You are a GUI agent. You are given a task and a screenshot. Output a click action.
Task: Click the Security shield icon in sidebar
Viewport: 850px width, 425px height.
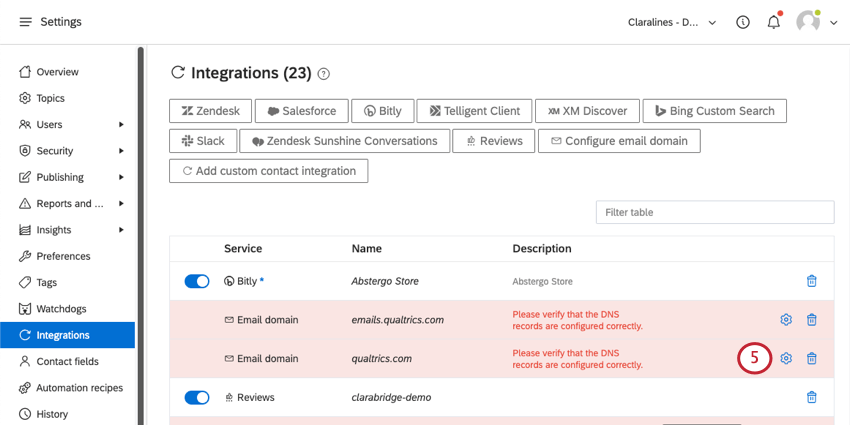[x=25, y=151]
